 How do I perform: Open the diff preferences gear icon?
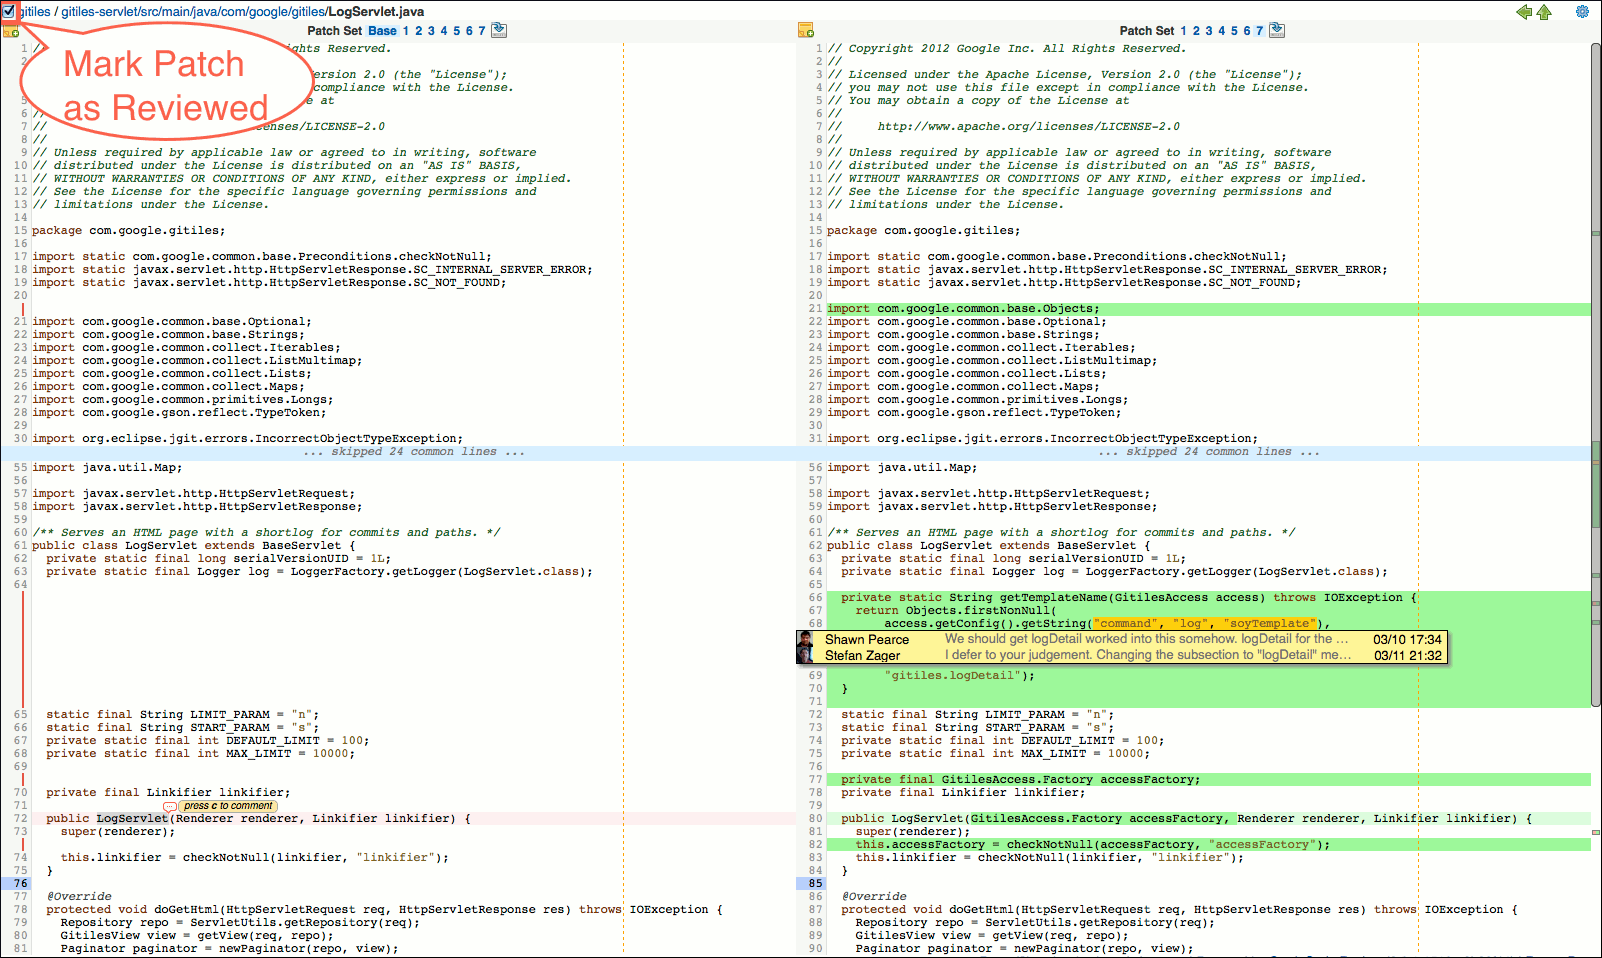coord(1581,11)
